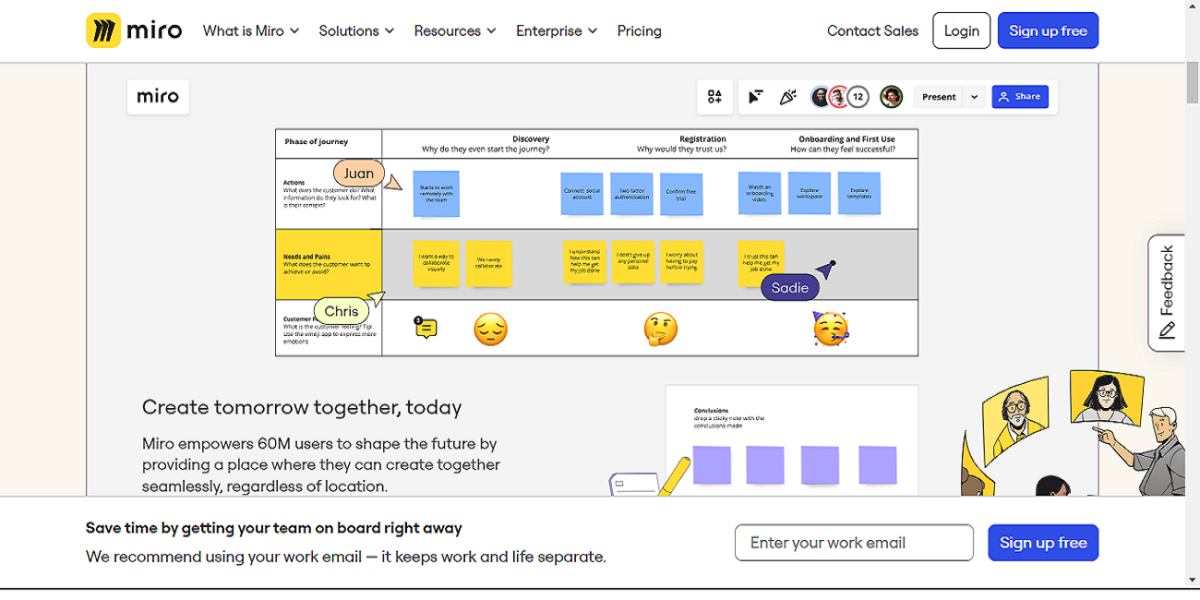The width and height of the screenshot is (1200, 600).
Task: Open the Feedback panel on the right edge
Action: pyautogui.click(x=1166, y=292)
